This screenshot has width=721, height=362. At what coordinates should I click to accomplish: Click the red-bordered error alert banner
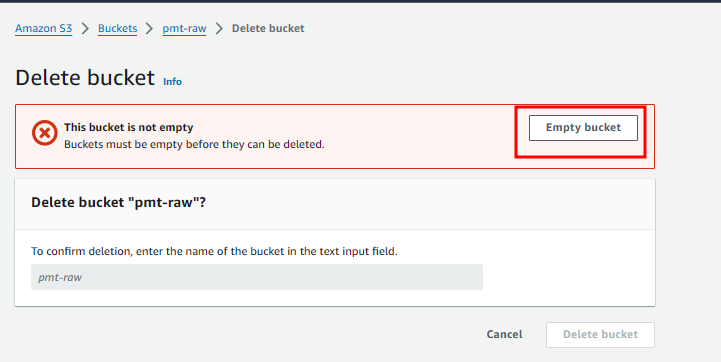pyautogui.click(x=335, y=137)
